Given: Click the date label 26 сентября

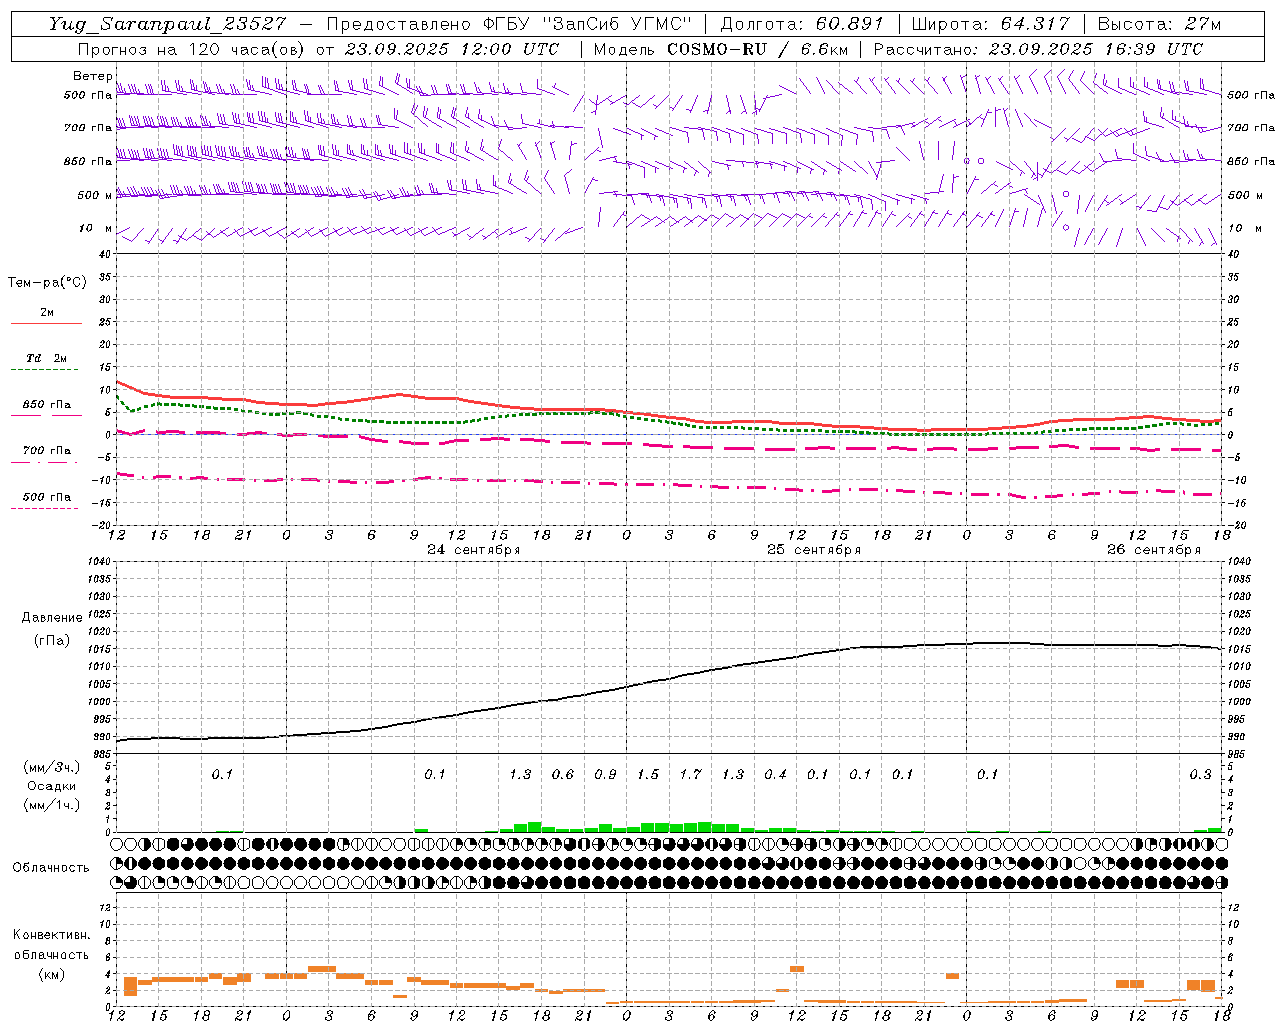Looking at the screenshot, I should [1154, 550].
